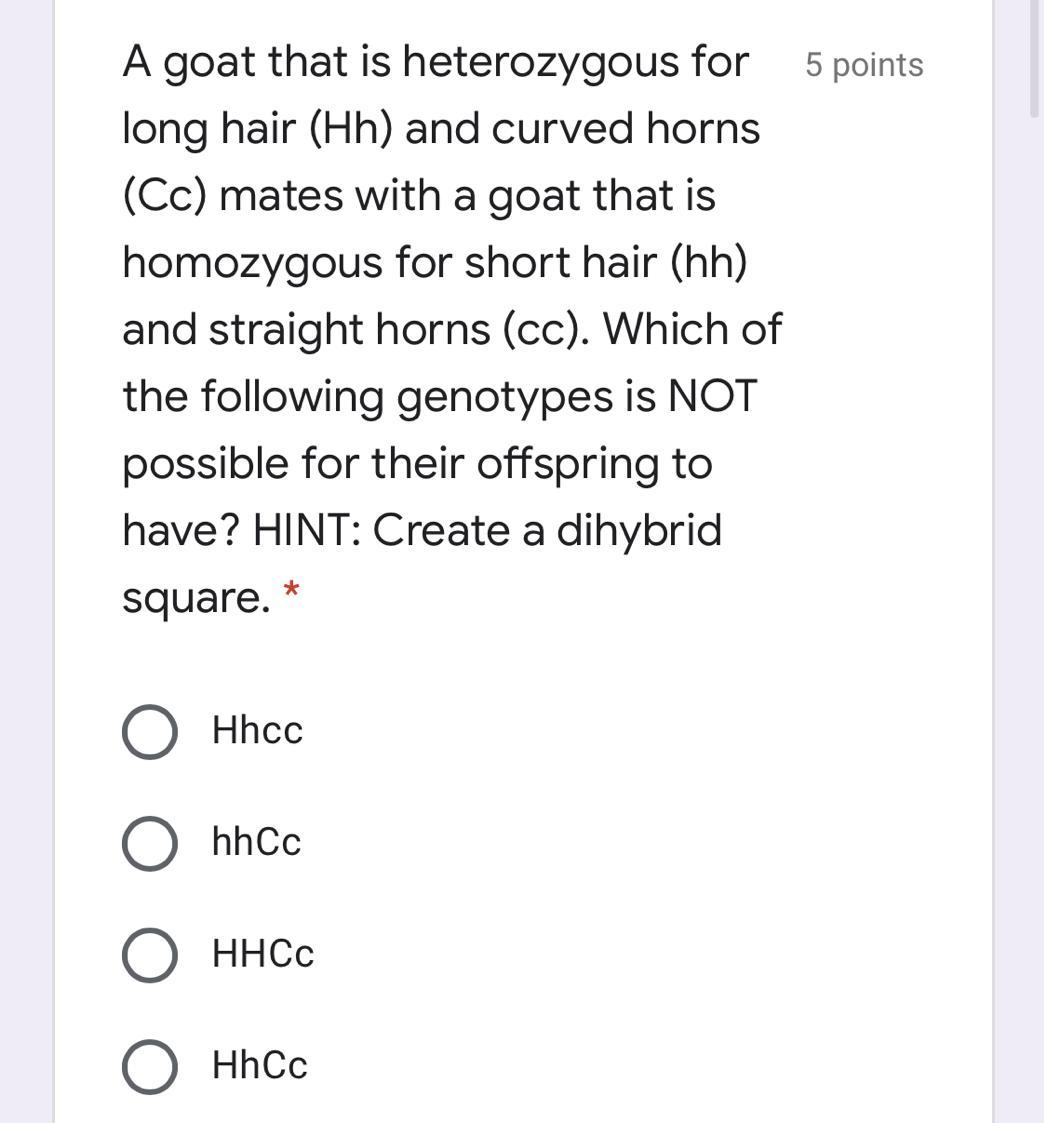The image size is (1044, 1123).
Task: Choose the hhCc radio circle
Action: coord(150,843)
